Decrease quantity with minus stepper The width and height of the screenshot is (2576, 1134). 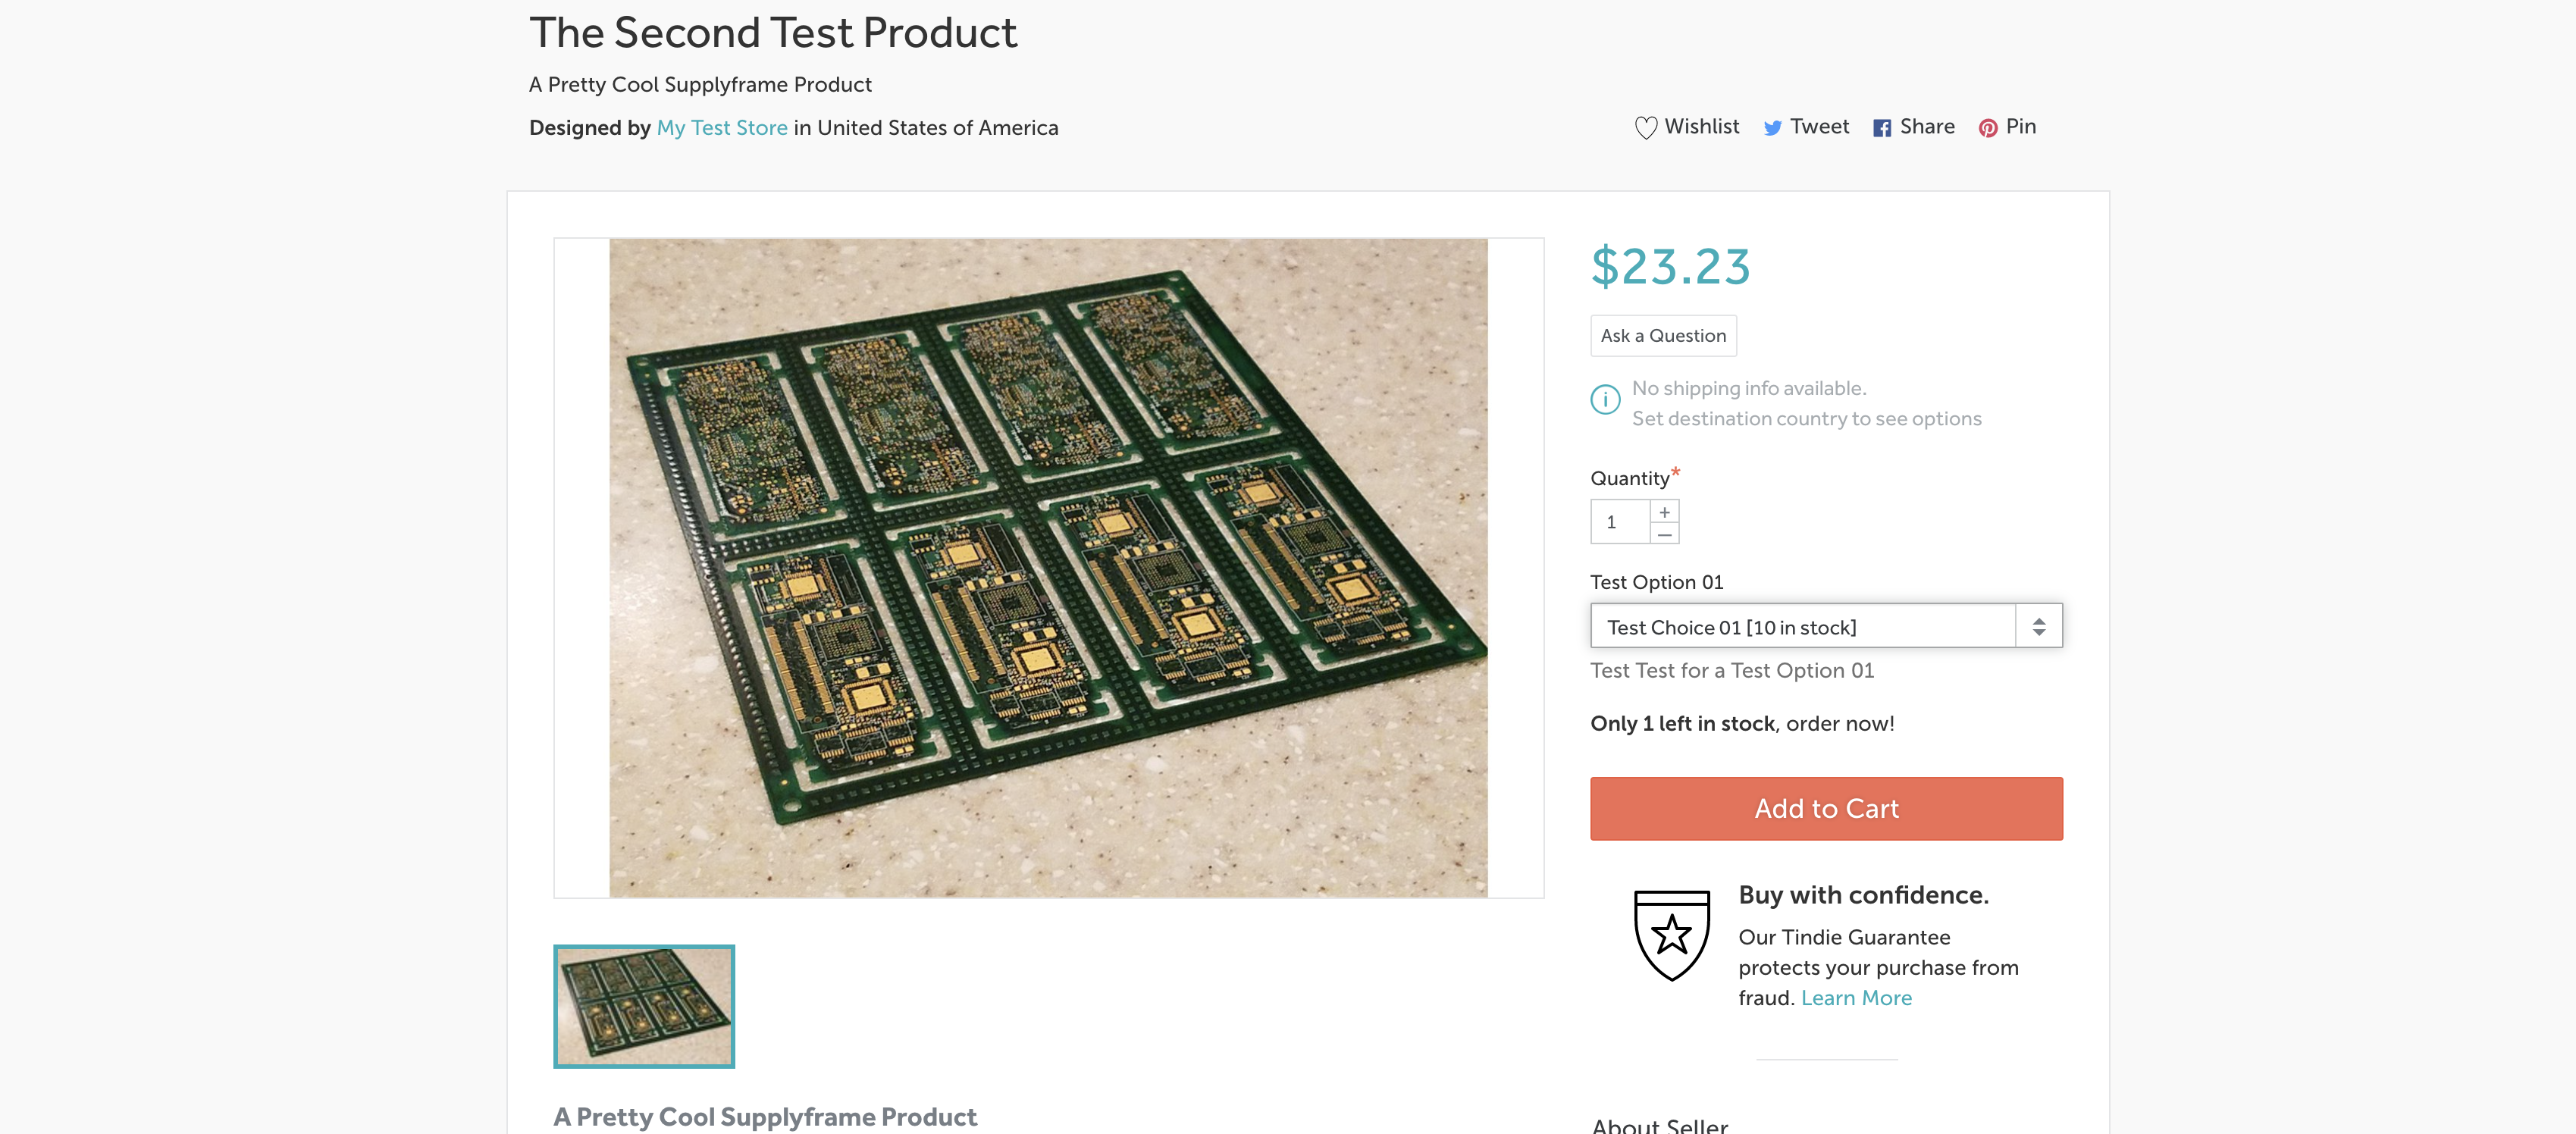point(1664,534)
